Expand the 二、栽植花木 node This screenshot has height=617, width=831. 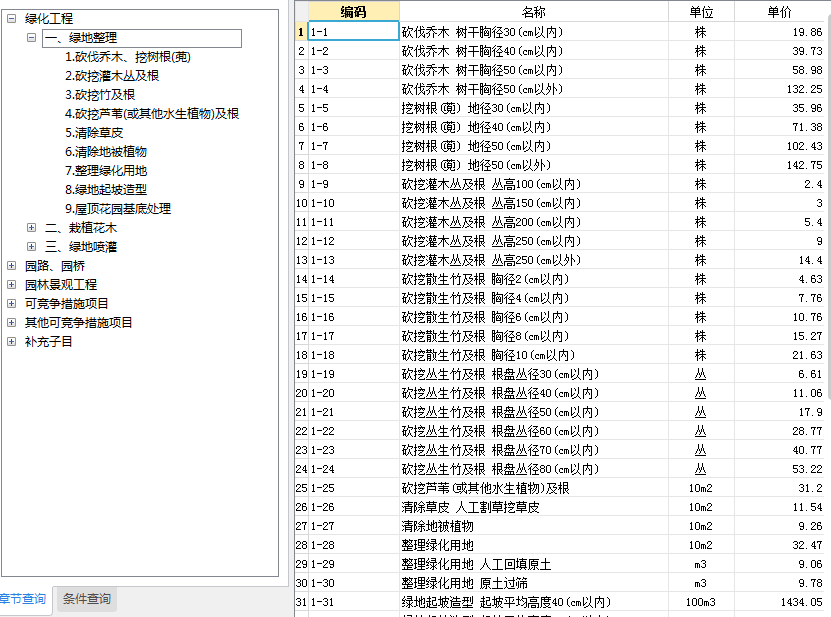pos(31,227)
